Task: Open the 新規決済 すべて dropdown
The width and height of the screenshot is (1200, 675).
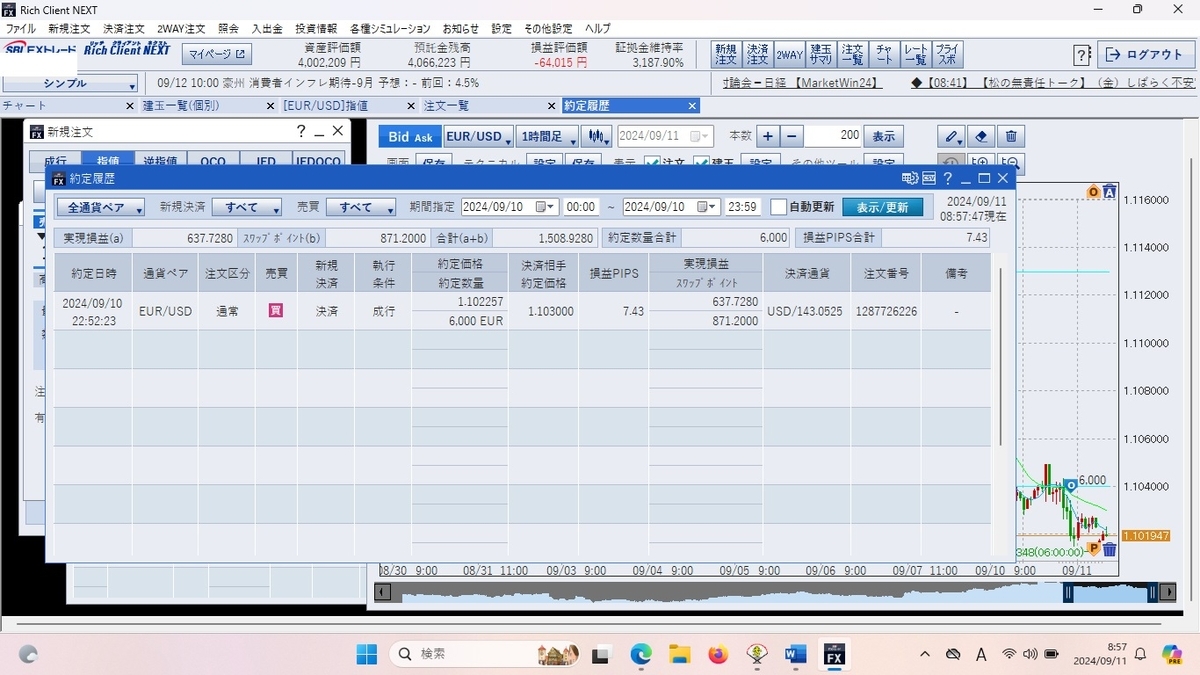Action: [246, 207]
